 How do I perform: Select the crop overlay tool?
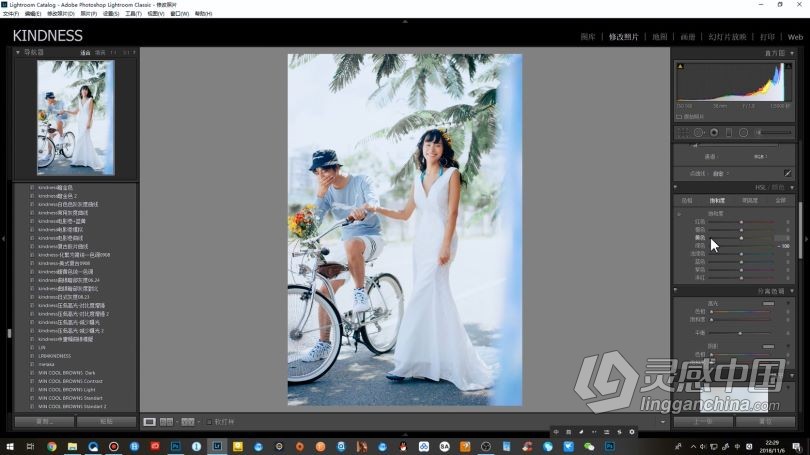[683, 132]
